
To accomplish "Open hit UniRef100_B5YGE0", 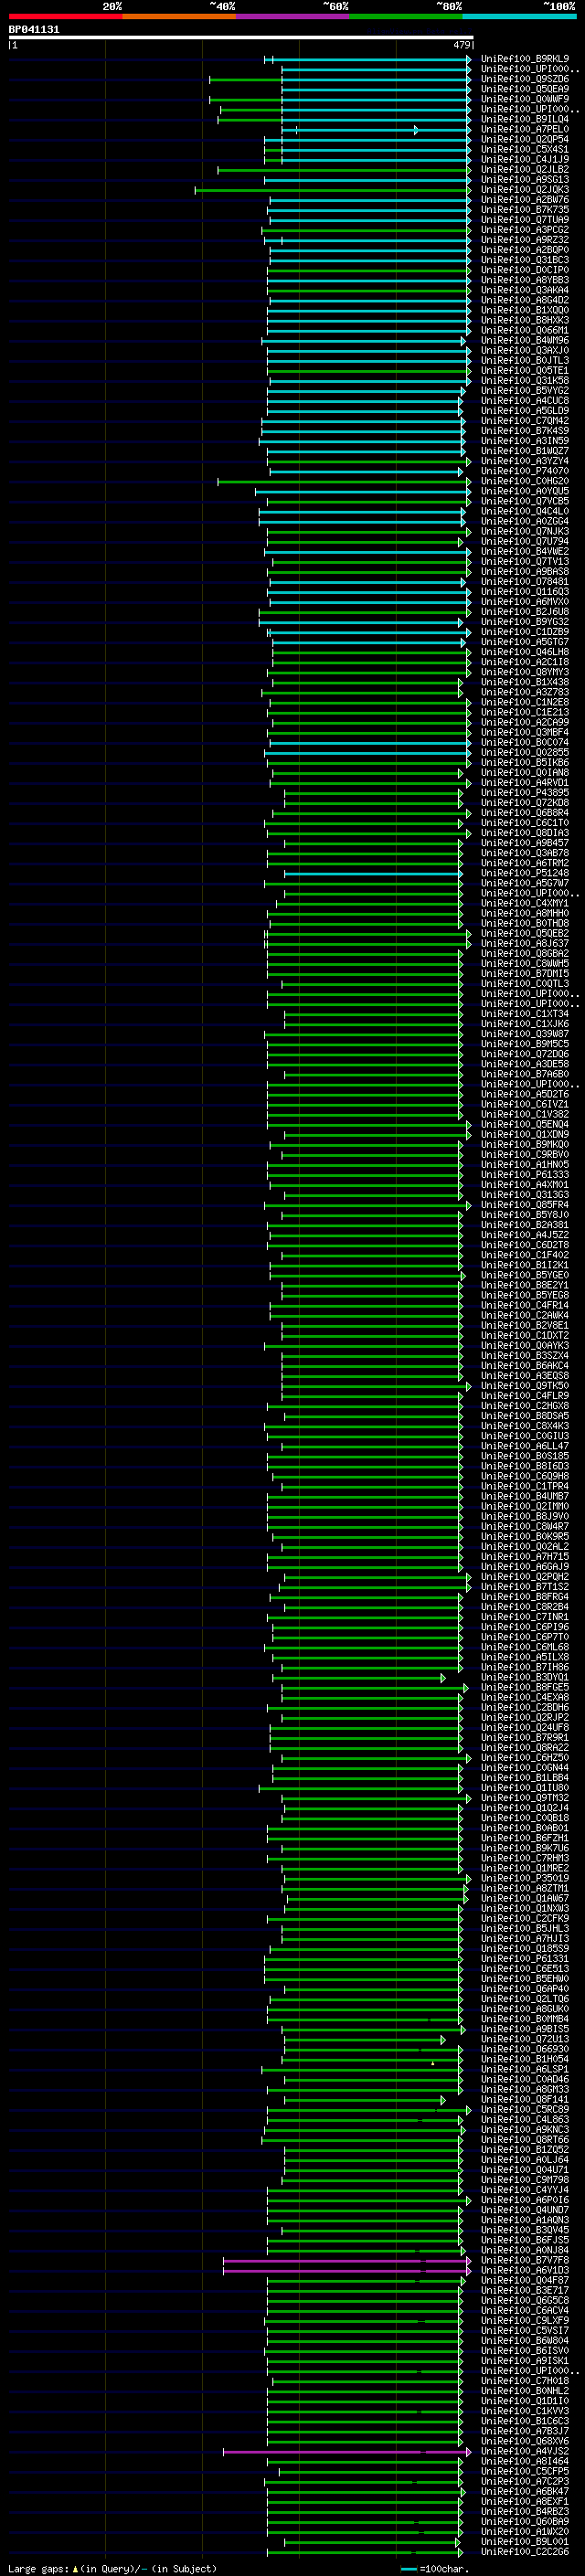I will click(x=525, y=1275).
